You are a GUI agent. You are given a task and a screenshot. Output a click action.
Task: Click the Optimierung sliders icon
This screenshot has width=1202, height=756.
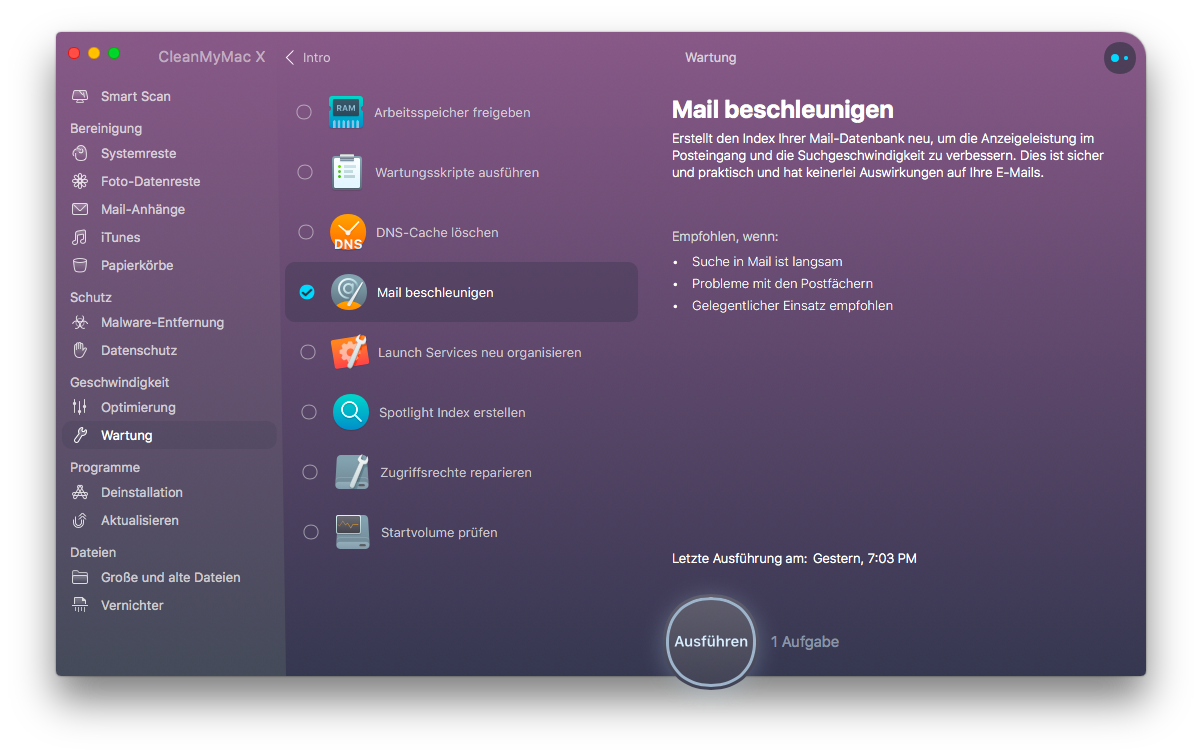click(80, 408)
